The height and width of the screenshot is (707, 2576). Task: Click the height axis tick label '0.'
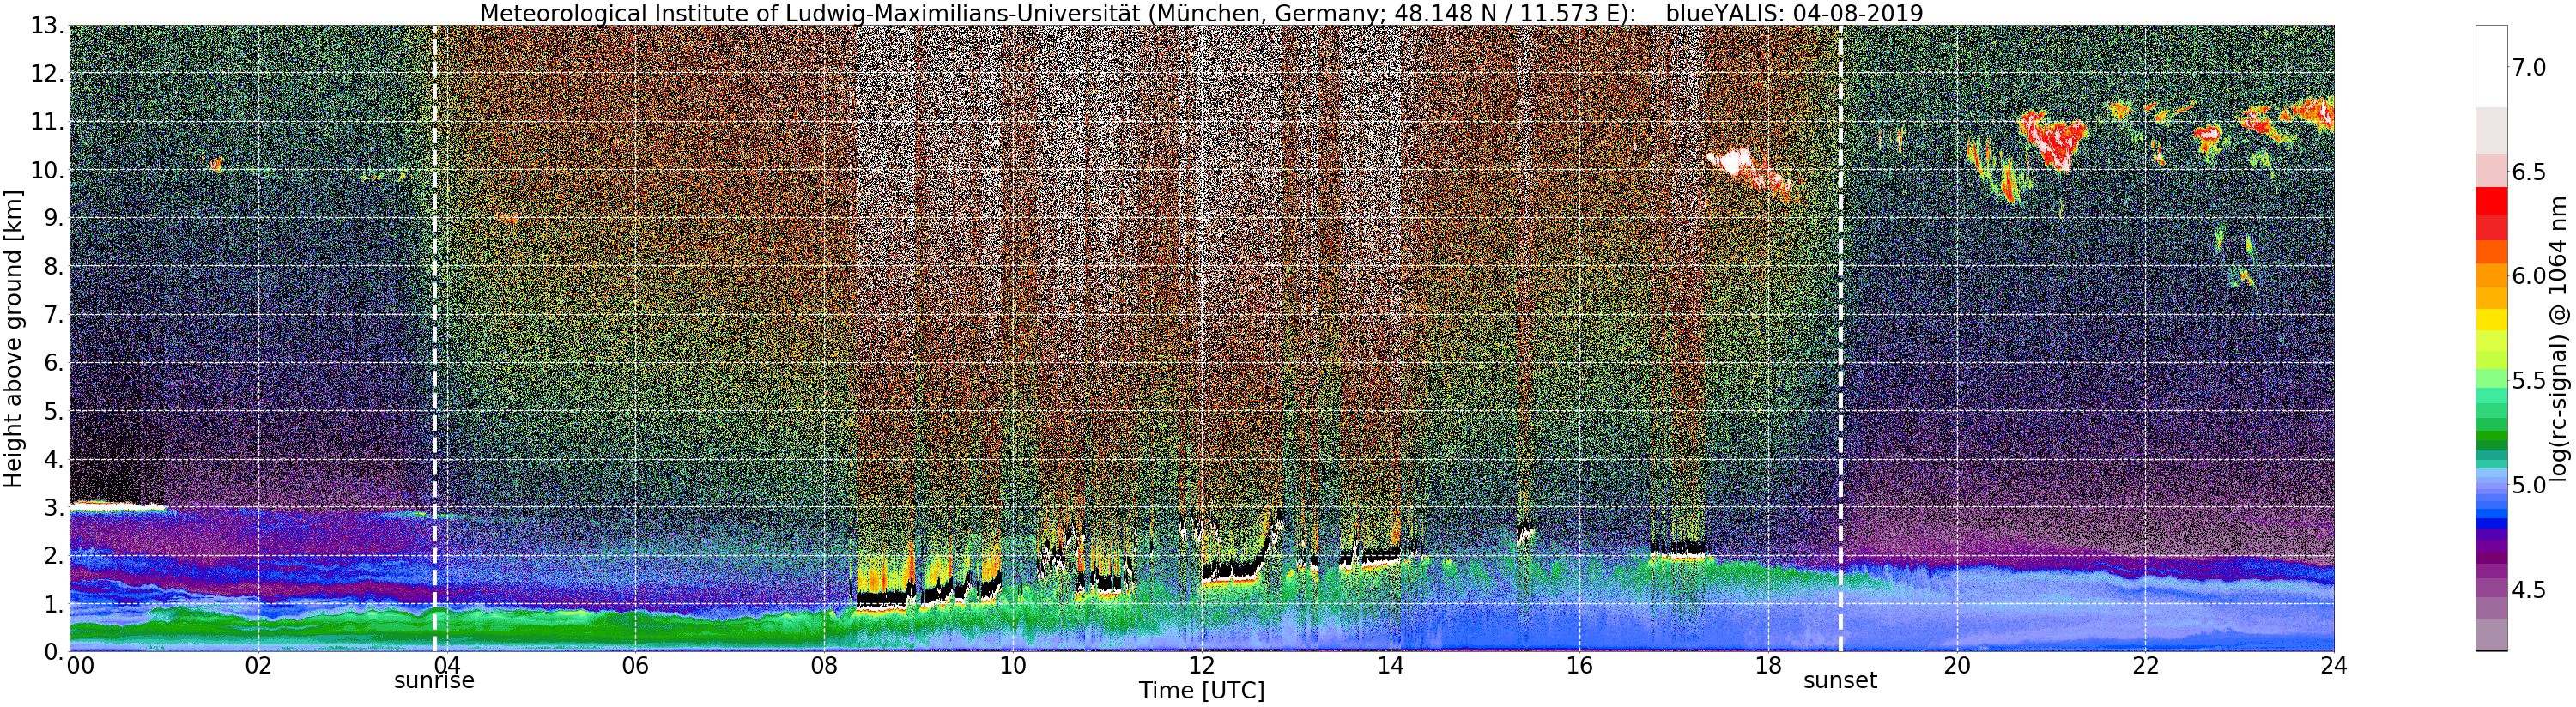click(55, 650)
